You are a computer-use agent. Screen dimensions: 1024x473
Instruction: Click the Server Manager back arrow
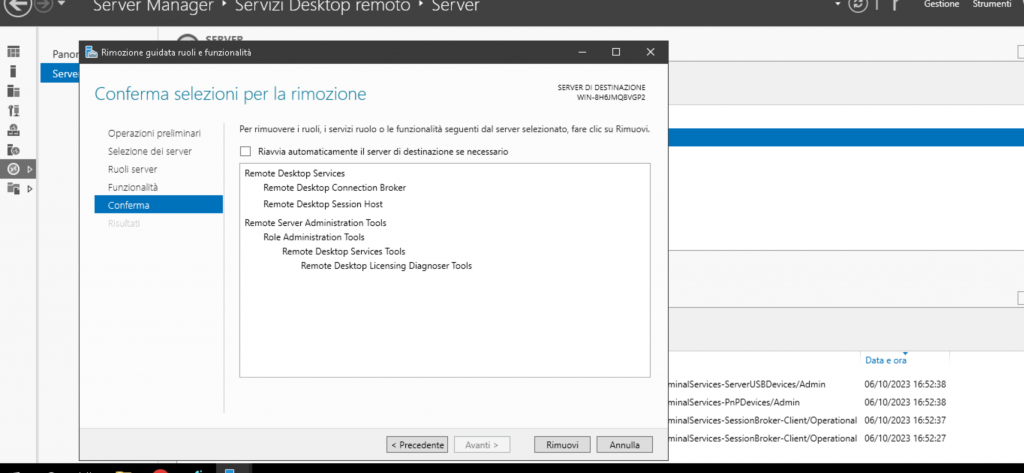click(x=17, y=6)
